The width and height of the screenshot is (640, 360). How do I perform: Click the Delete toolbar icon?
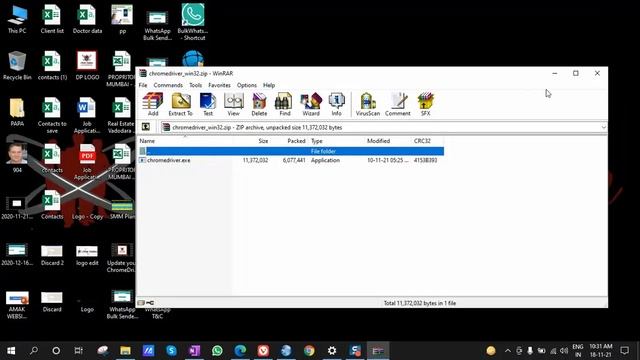(259, 104)
